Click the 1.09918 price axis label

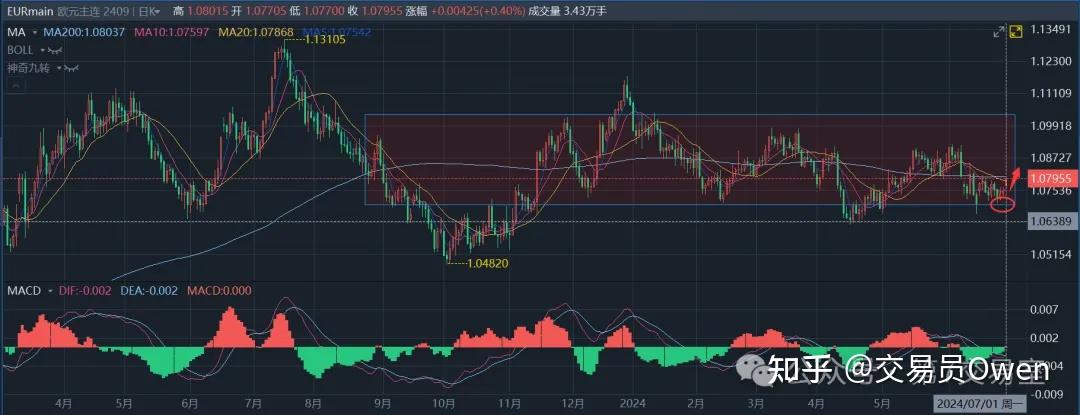coord(1050,126)
